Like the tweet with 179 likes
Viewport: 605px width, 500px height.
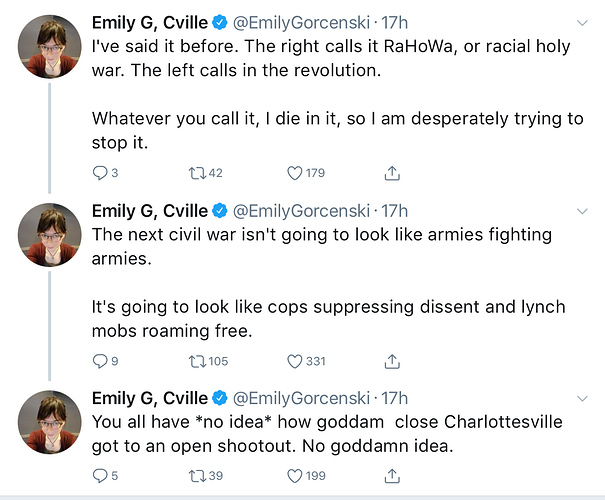[x=295, y=173]
